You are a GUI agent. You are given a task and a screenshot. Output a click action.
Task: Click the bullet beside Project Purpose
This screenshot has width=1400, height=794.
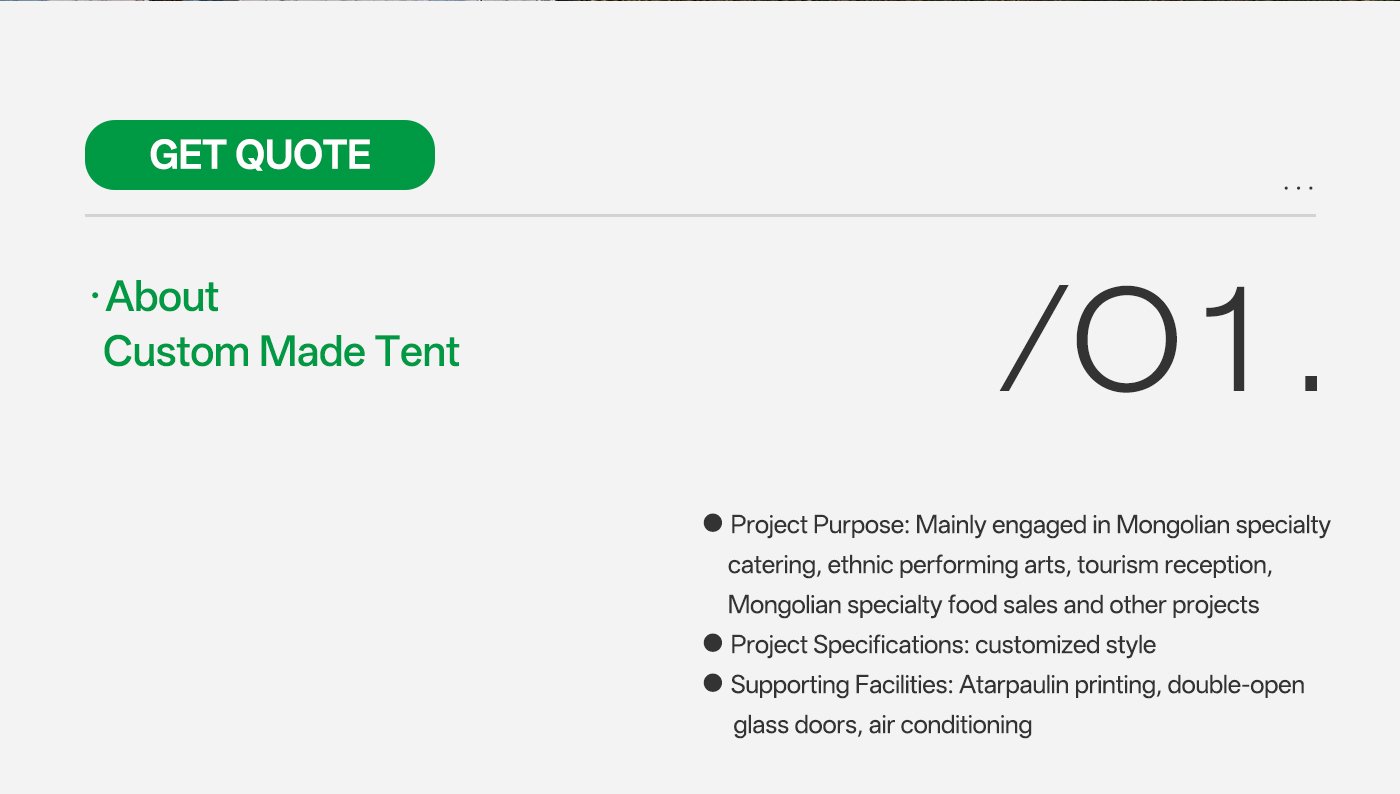(x=713, y=523)
